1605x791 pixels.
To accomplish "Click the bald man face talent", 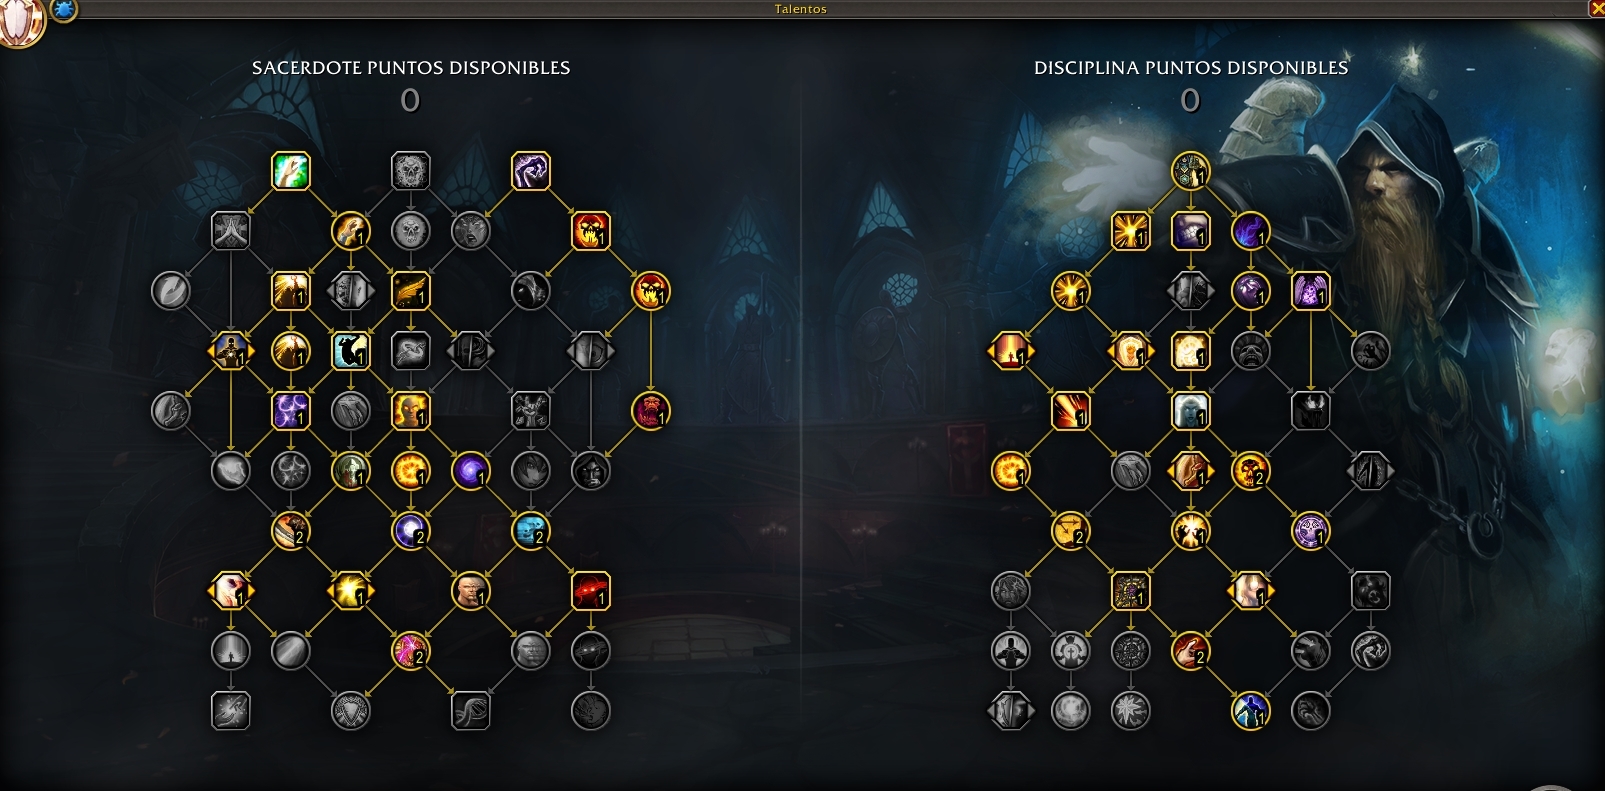I will [x=471, y=591].
